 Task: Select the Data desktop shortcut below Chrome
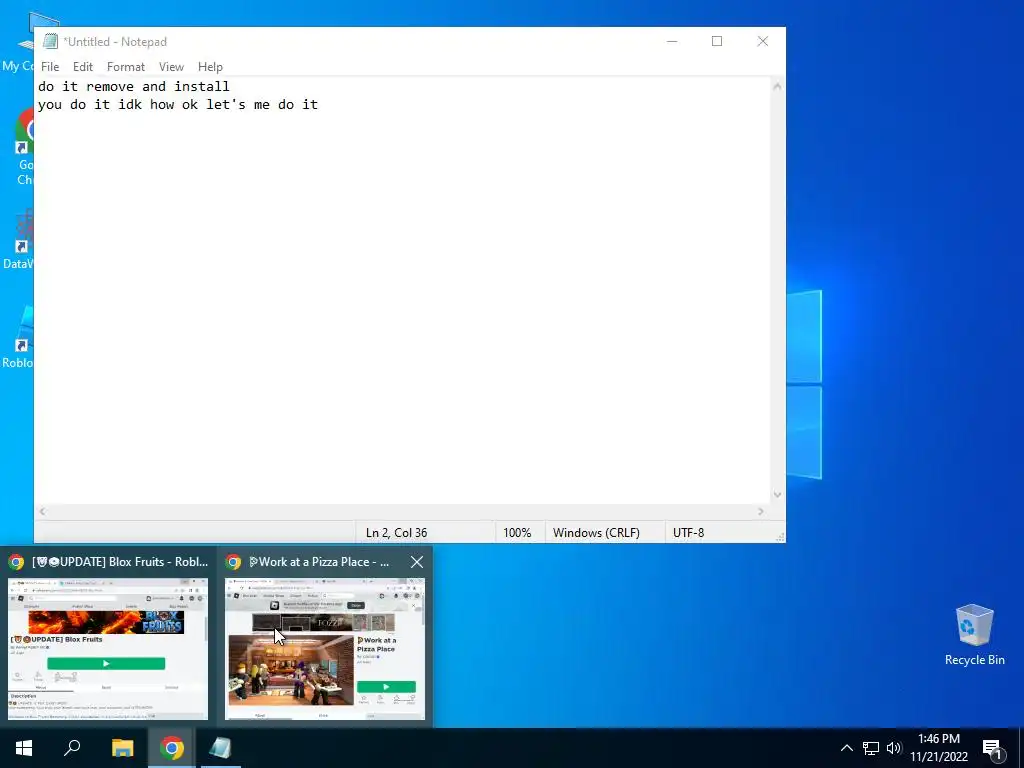[20, 239]
